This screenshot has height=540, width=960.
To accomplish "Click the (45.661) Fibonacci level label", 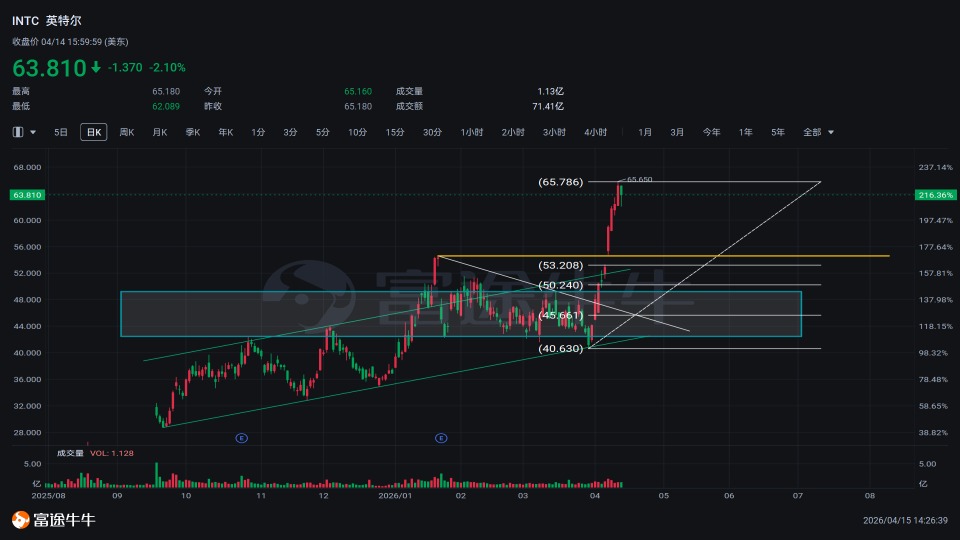I will 561,315.
